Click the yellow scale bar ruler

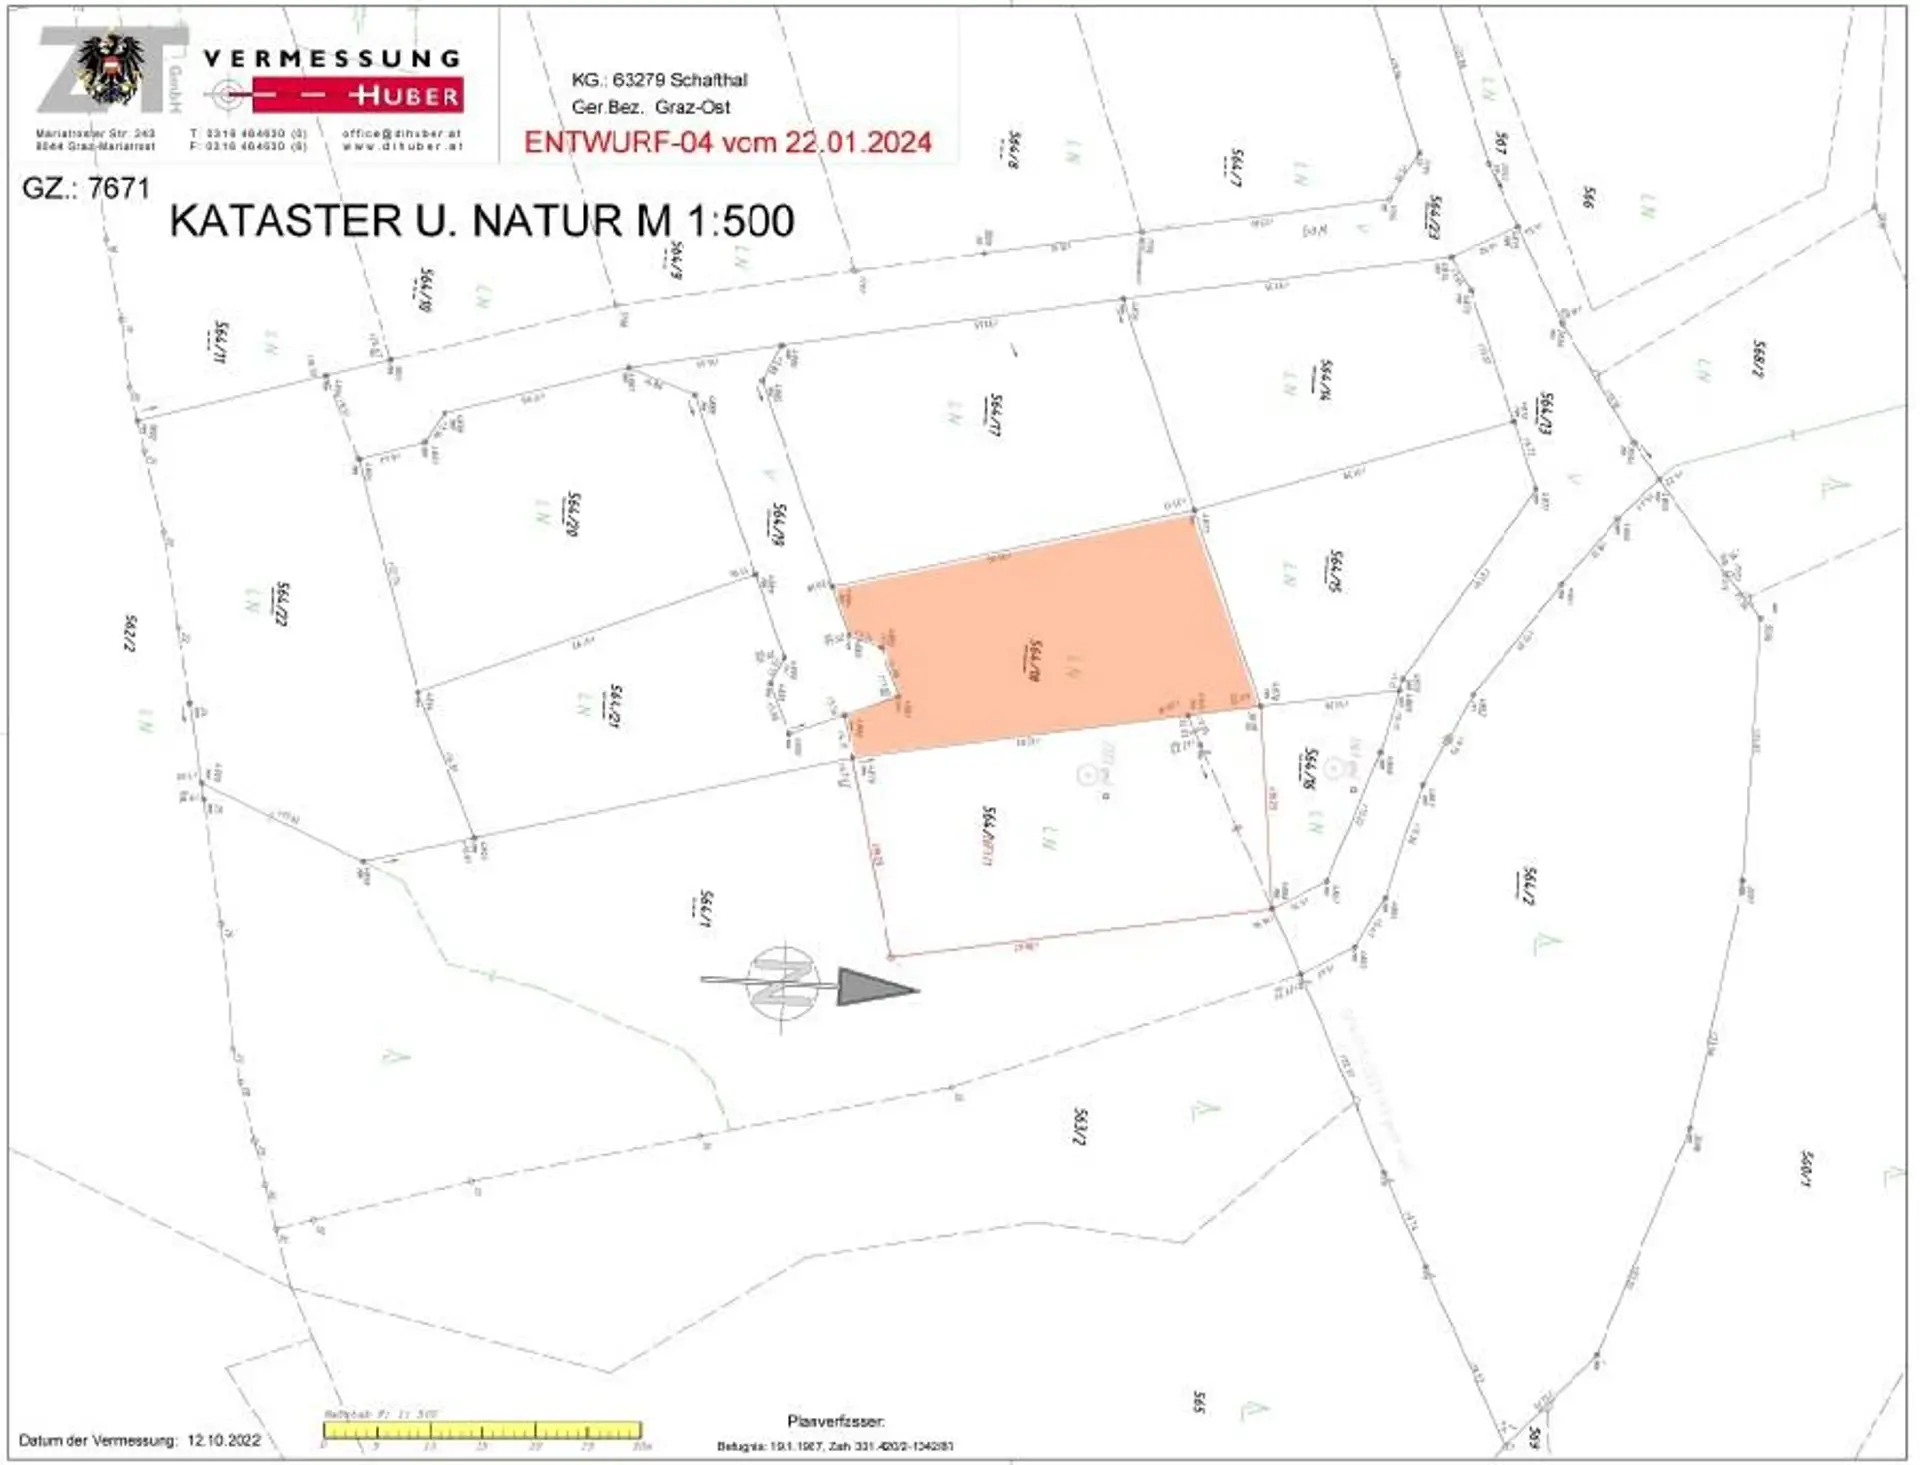coord(482,1430)
